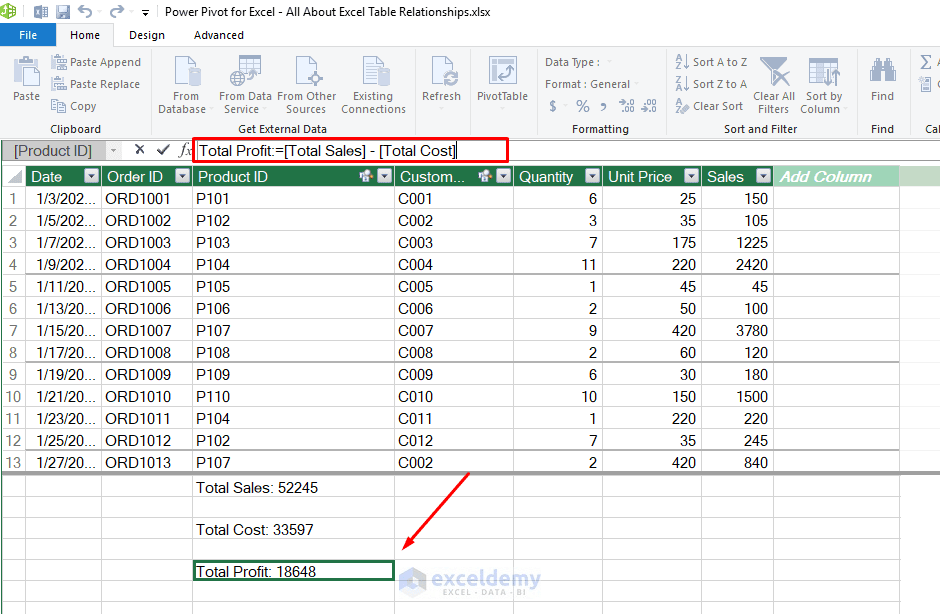Click cell C007 in Customer column

(x=454, y=330)
